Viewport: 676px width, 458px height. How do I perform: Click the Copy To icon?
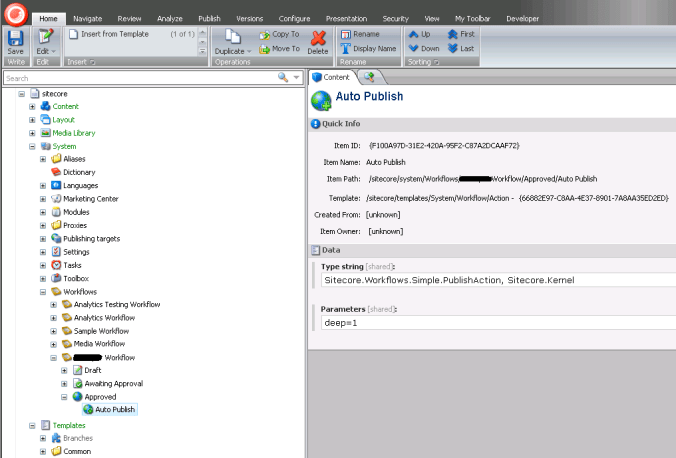[x=264, y=35]
